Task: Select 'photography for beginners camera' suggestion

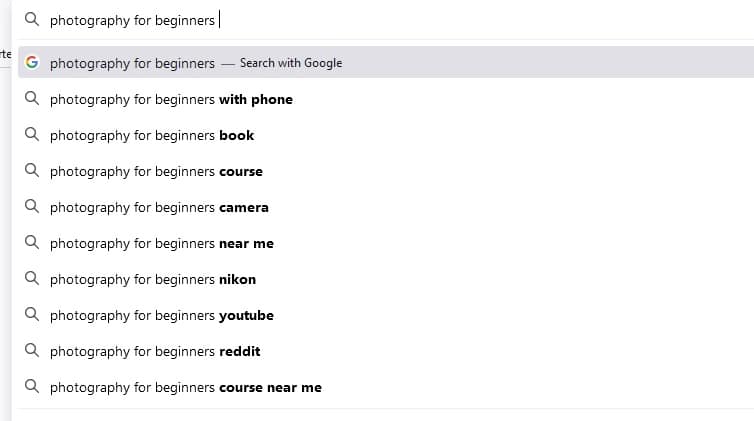Action: point(386,207)
